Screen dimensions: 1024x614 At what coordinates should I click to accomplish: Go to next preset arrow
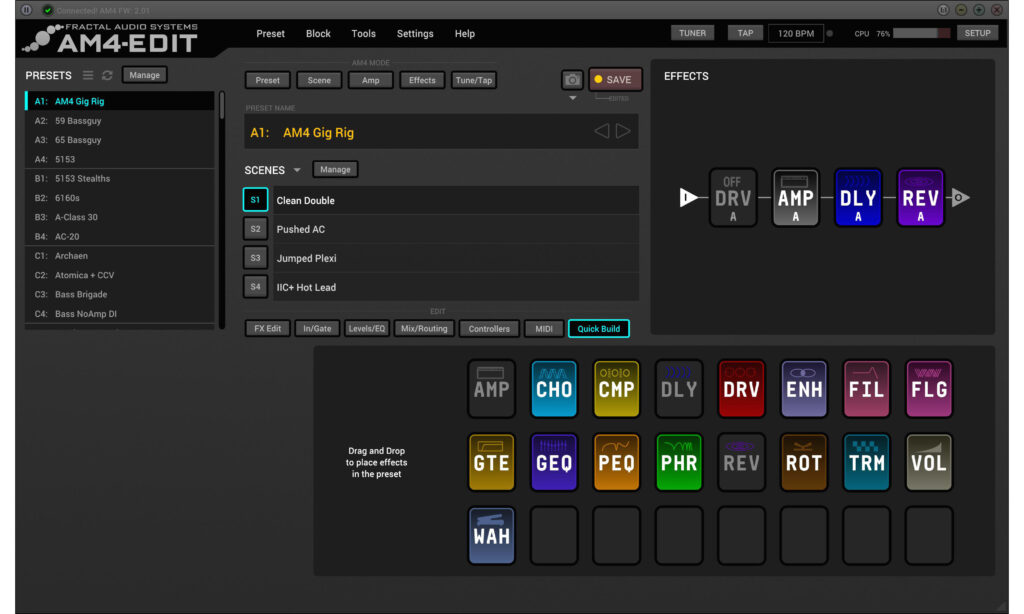click(623, 131)
